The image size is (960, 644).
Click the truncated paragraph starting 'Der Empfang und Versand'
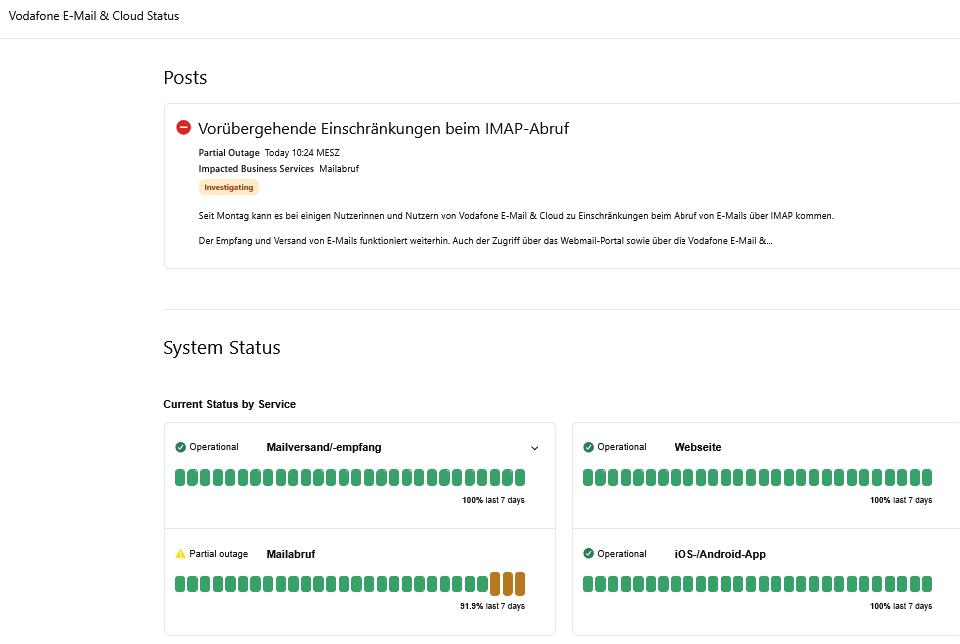[486, 241]
